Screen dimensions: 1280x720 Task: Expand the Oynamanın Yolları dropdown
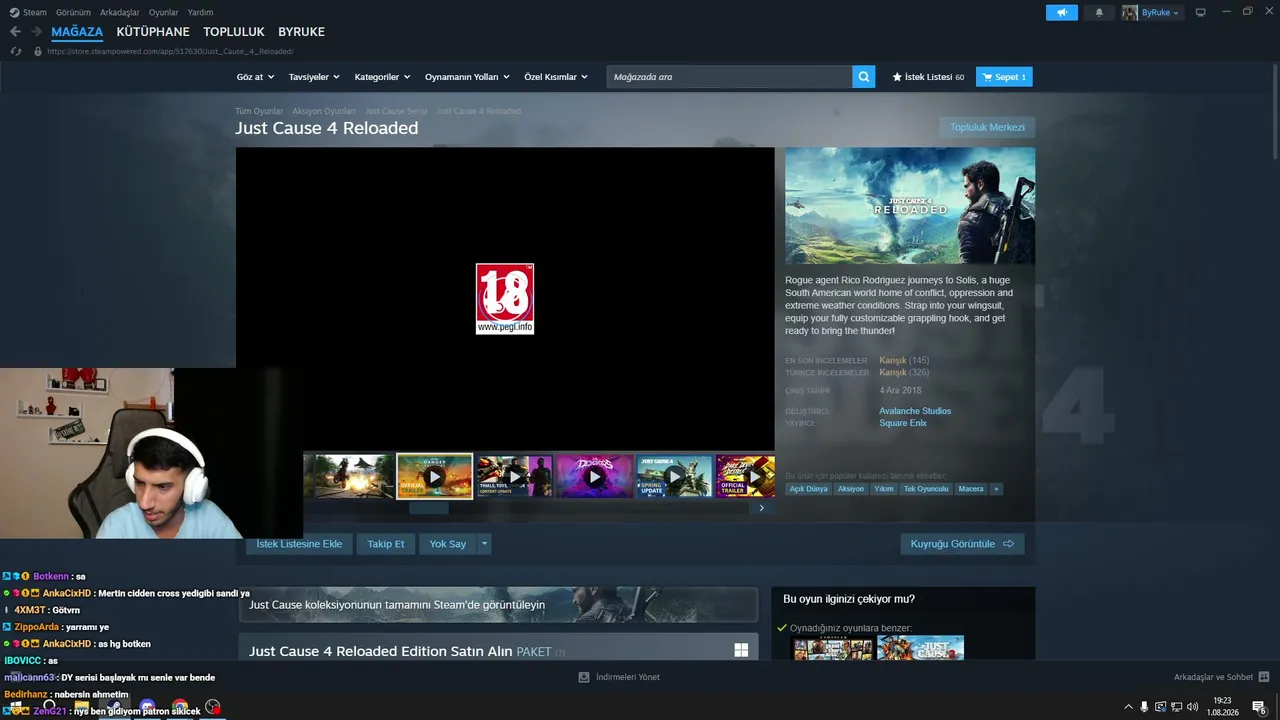[467, 77]
